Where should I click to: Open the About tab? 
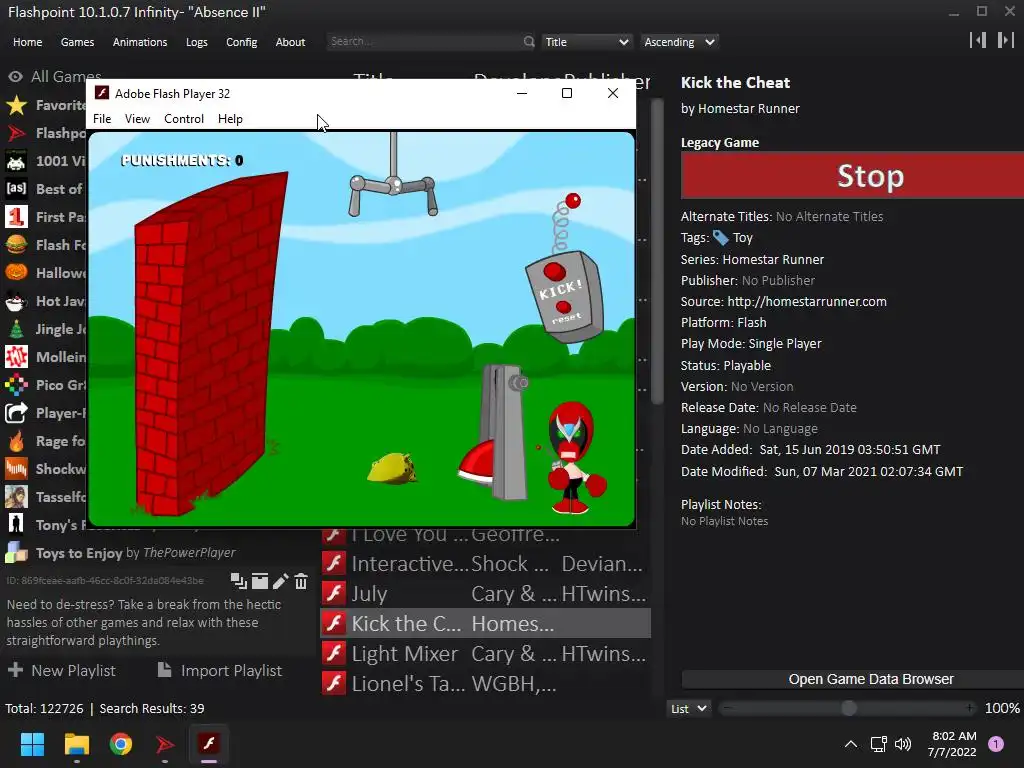[290, 42]
